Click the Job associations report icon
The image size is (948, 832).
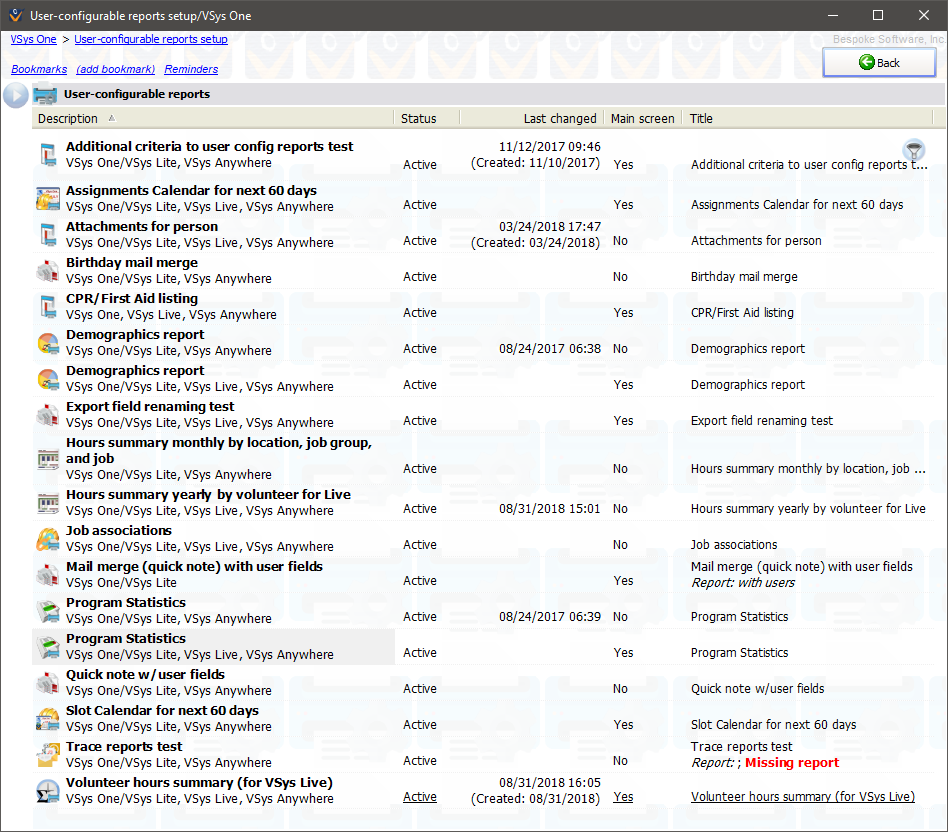48,538
